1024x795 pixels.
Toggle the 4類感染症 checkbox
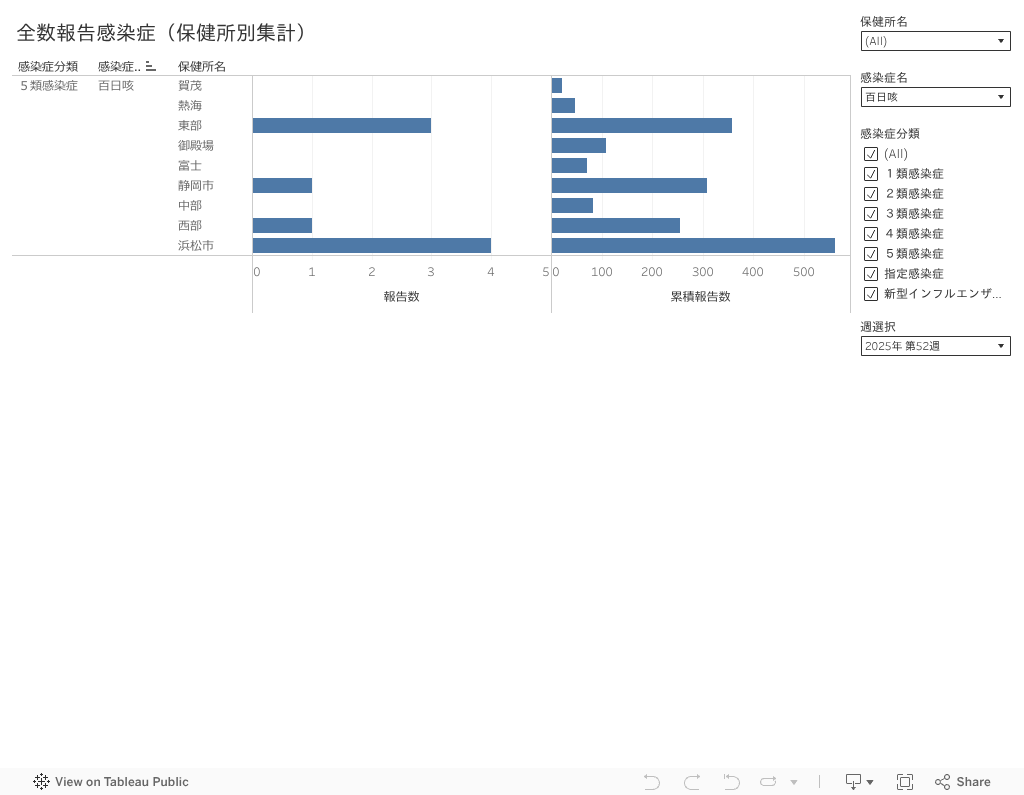click(x=871, y=234)
